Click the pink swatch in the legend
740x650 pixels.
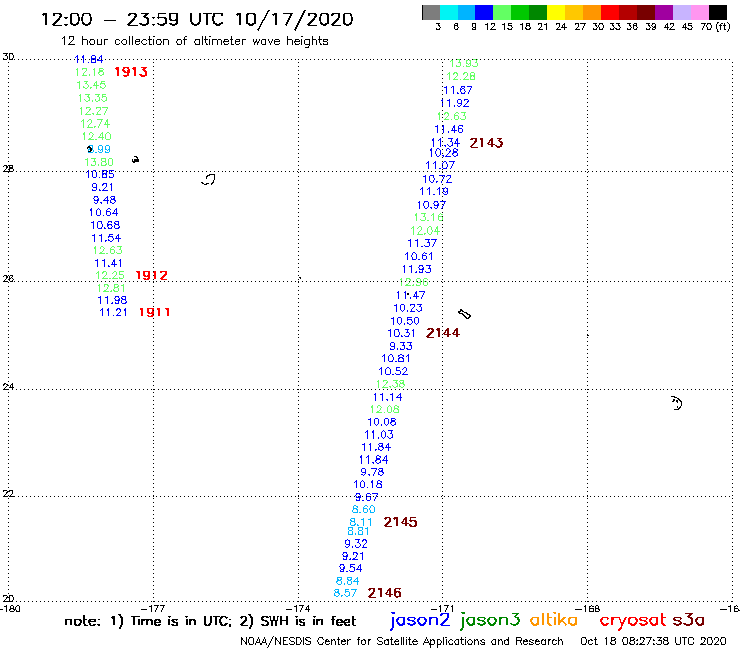tap(700, 12)
